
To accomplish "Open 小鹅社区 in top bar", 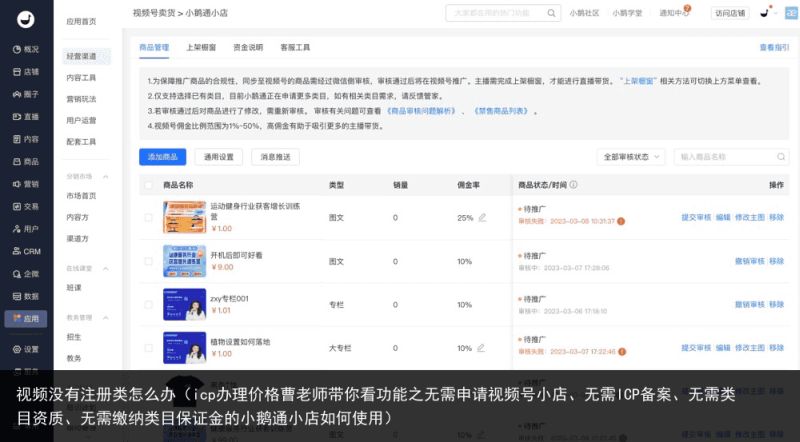I will [x=584, y=13].
